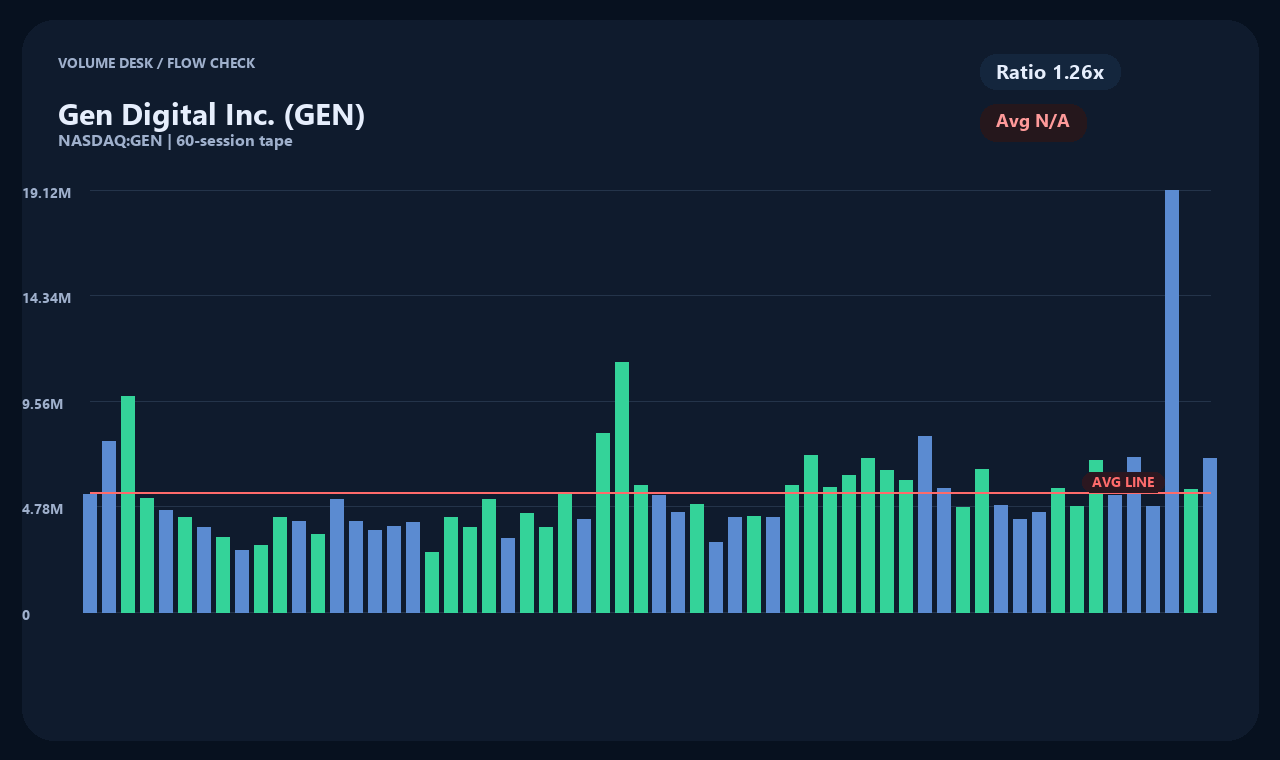Screen dimensions: 1280x760
Task: Click the VOLUME DESK / FLOW CHECK header
Action: pos(157,63)
